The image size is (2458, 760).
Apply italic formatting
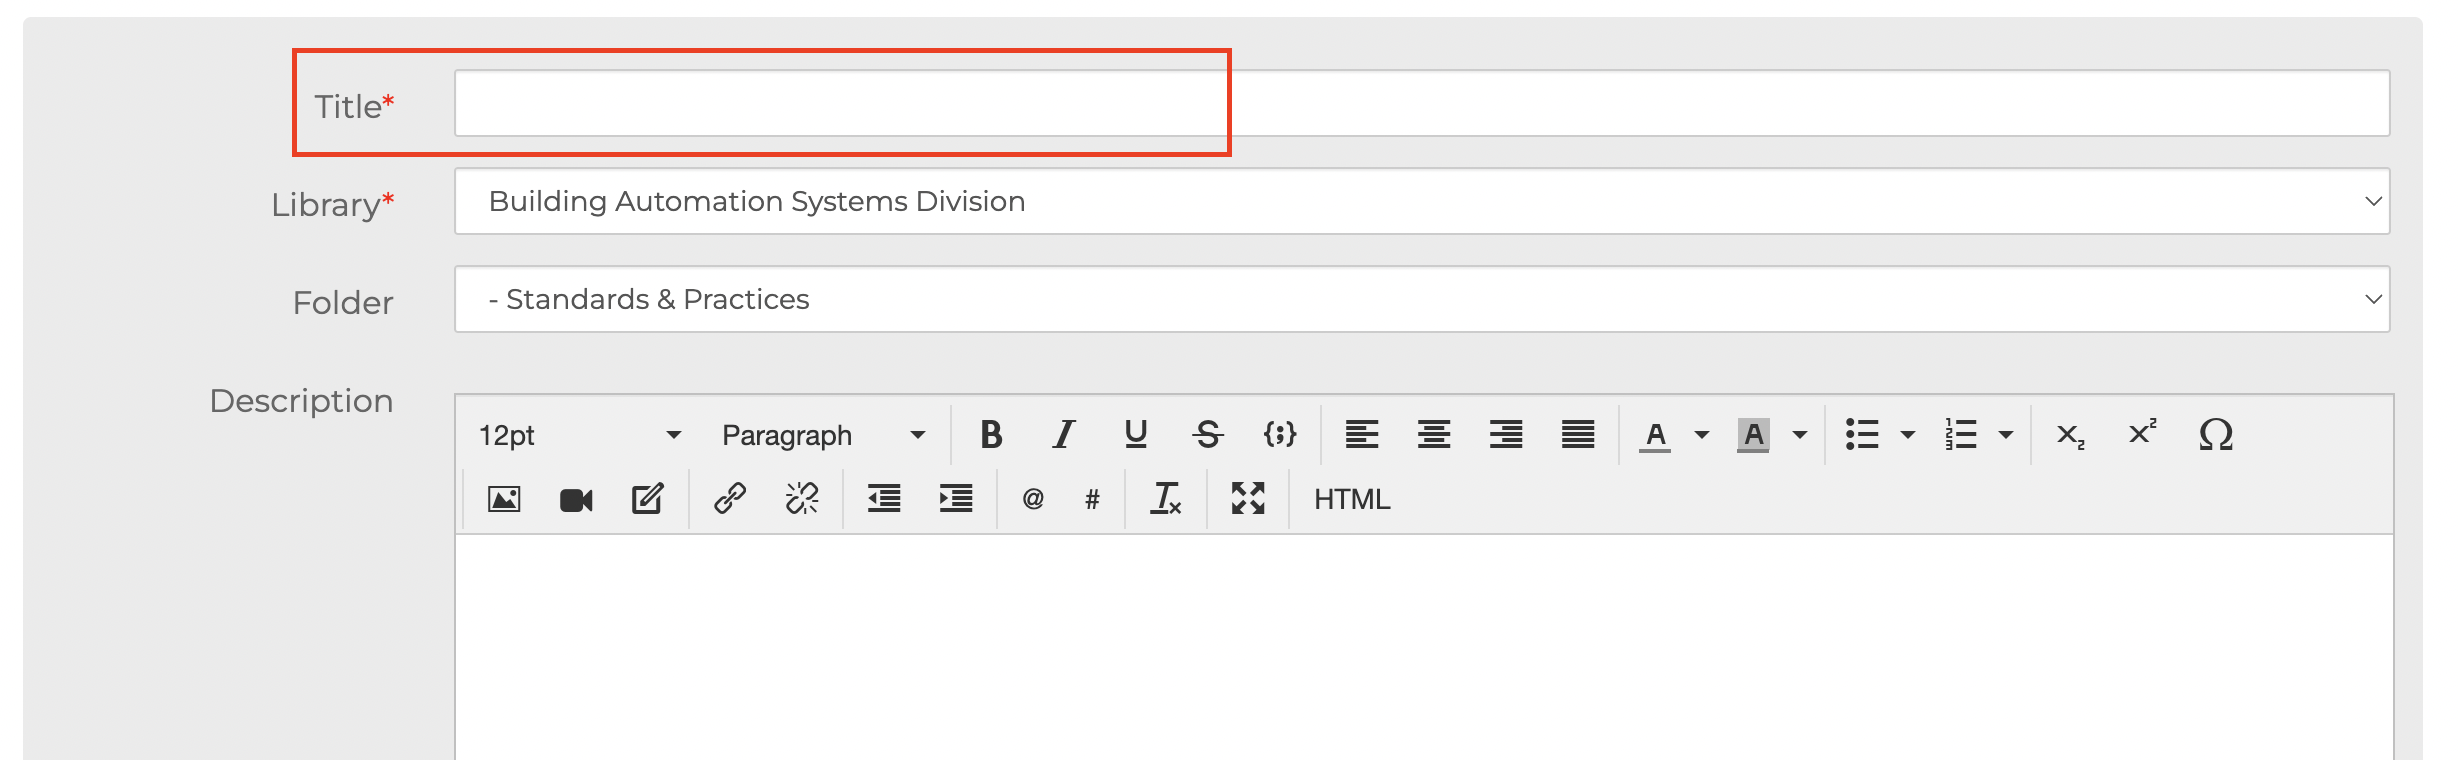pyautogui.click(x=1063, y=435)
